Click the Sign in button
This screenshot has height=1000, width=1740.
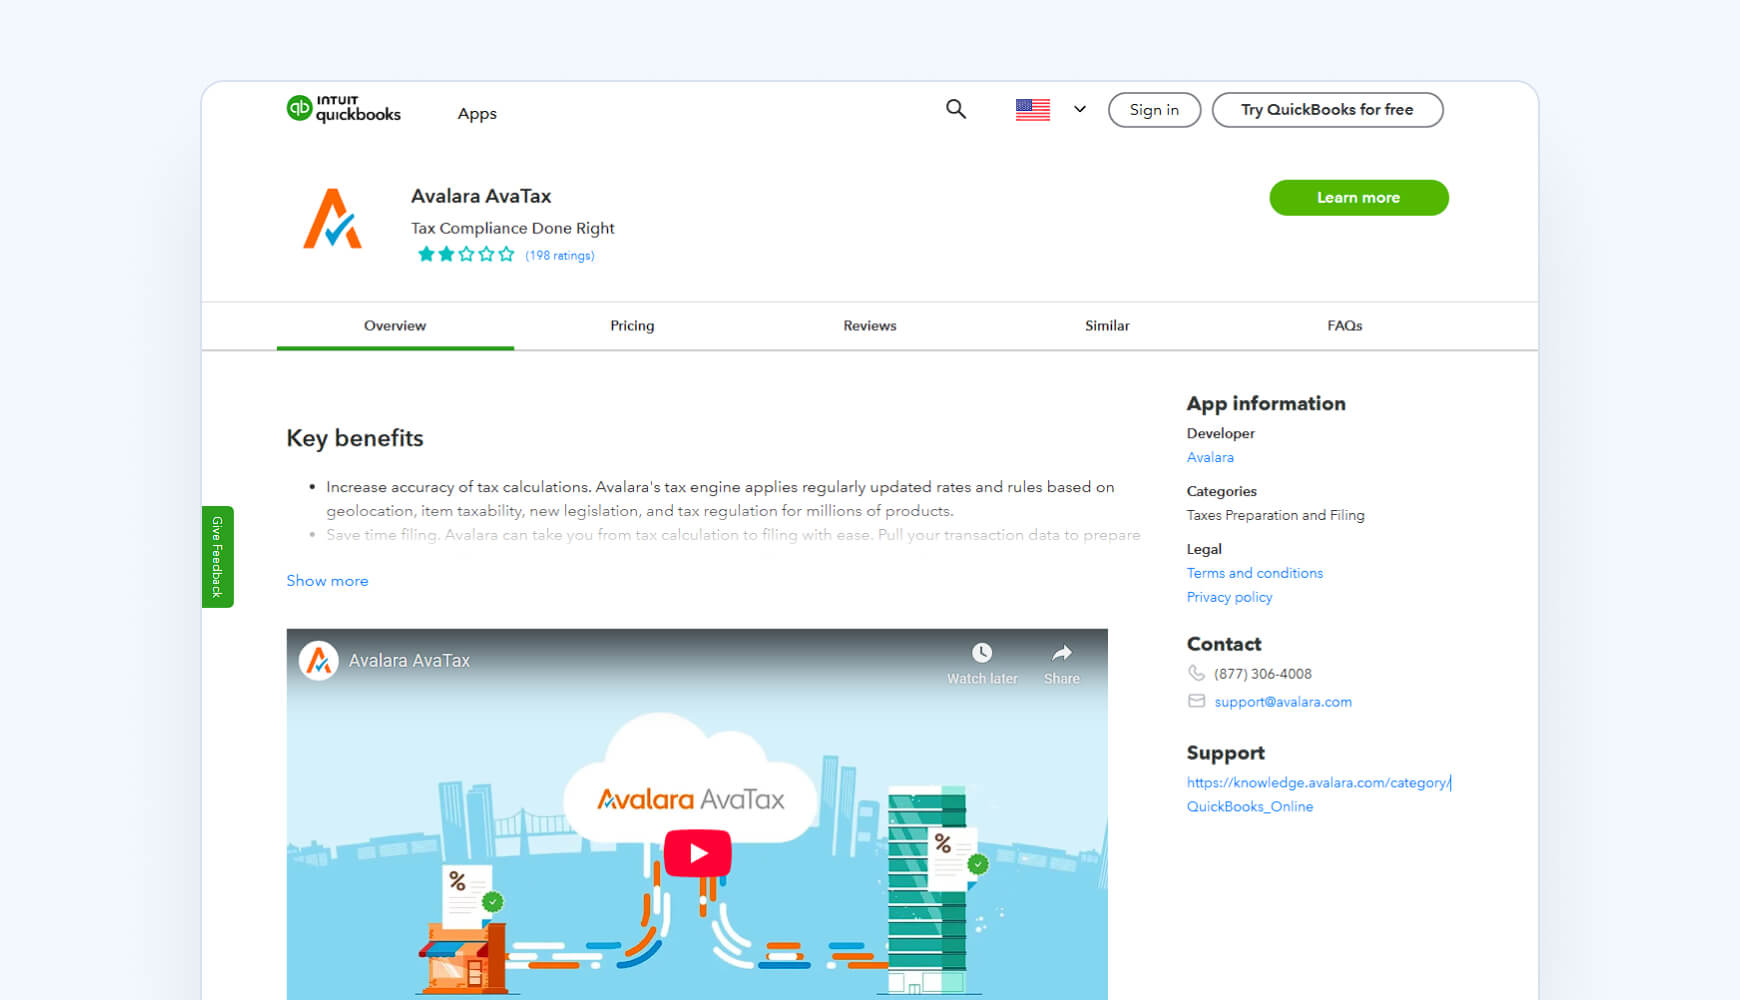point(1154,110)
